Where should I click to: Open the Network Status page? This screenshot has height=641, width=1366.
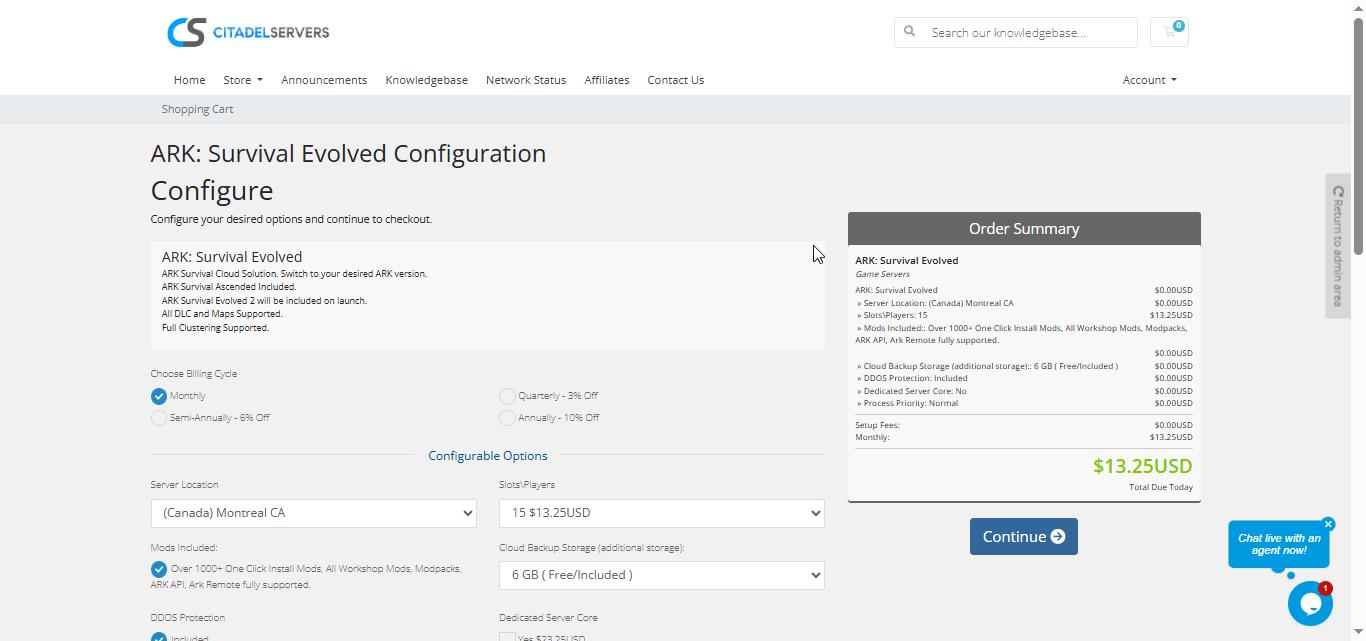(525, 80)
